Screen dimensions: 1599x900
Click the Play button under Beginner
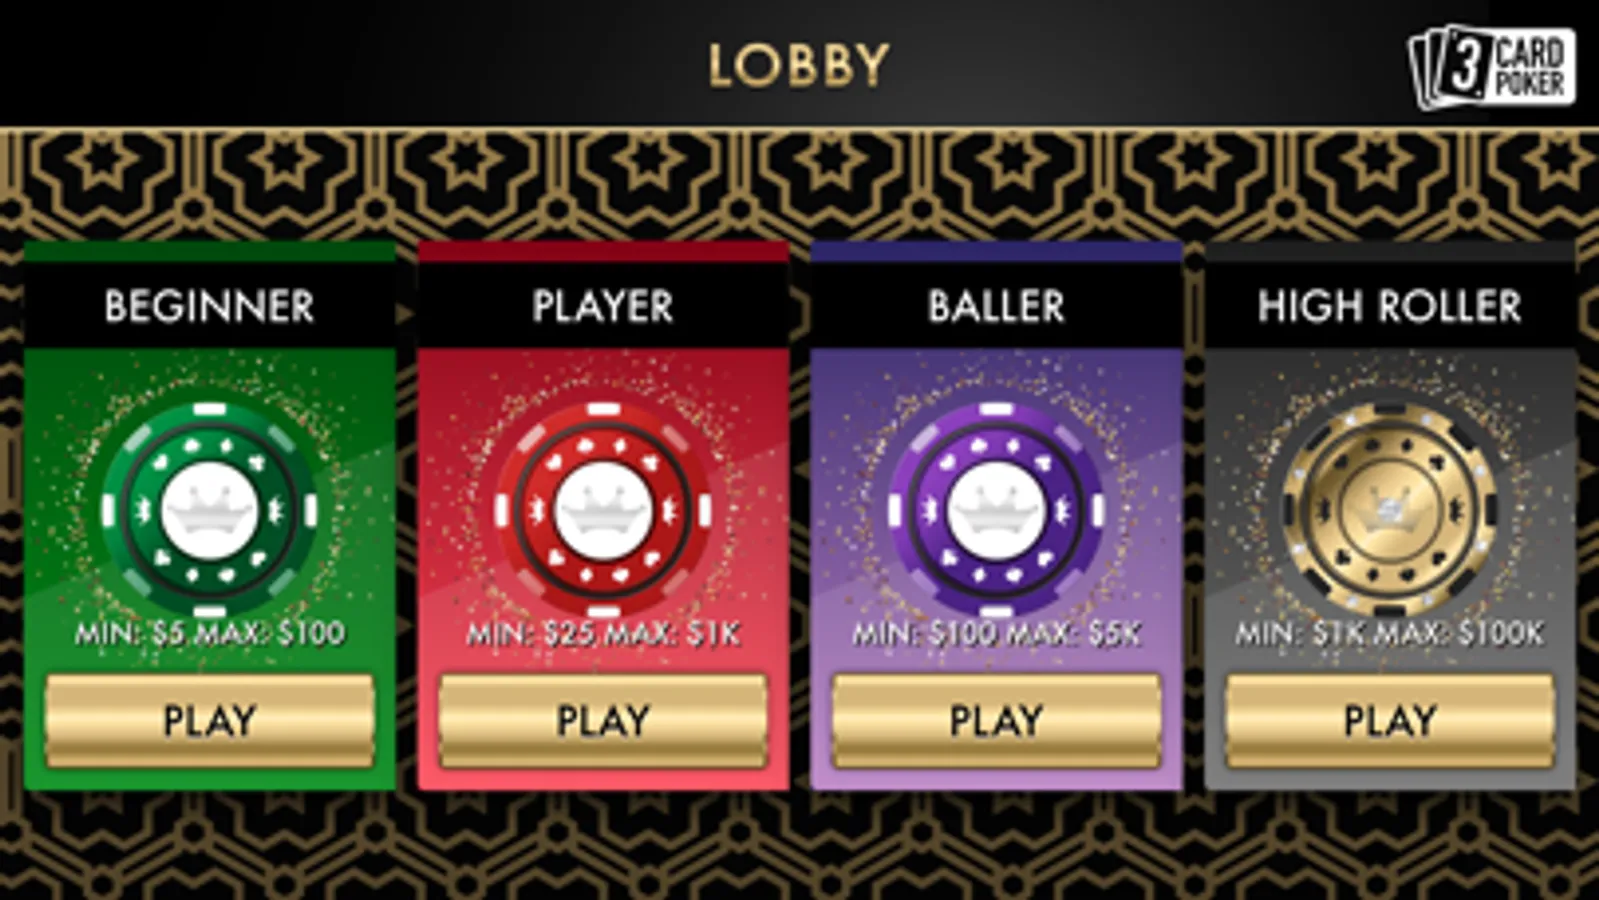coord(210,721)
